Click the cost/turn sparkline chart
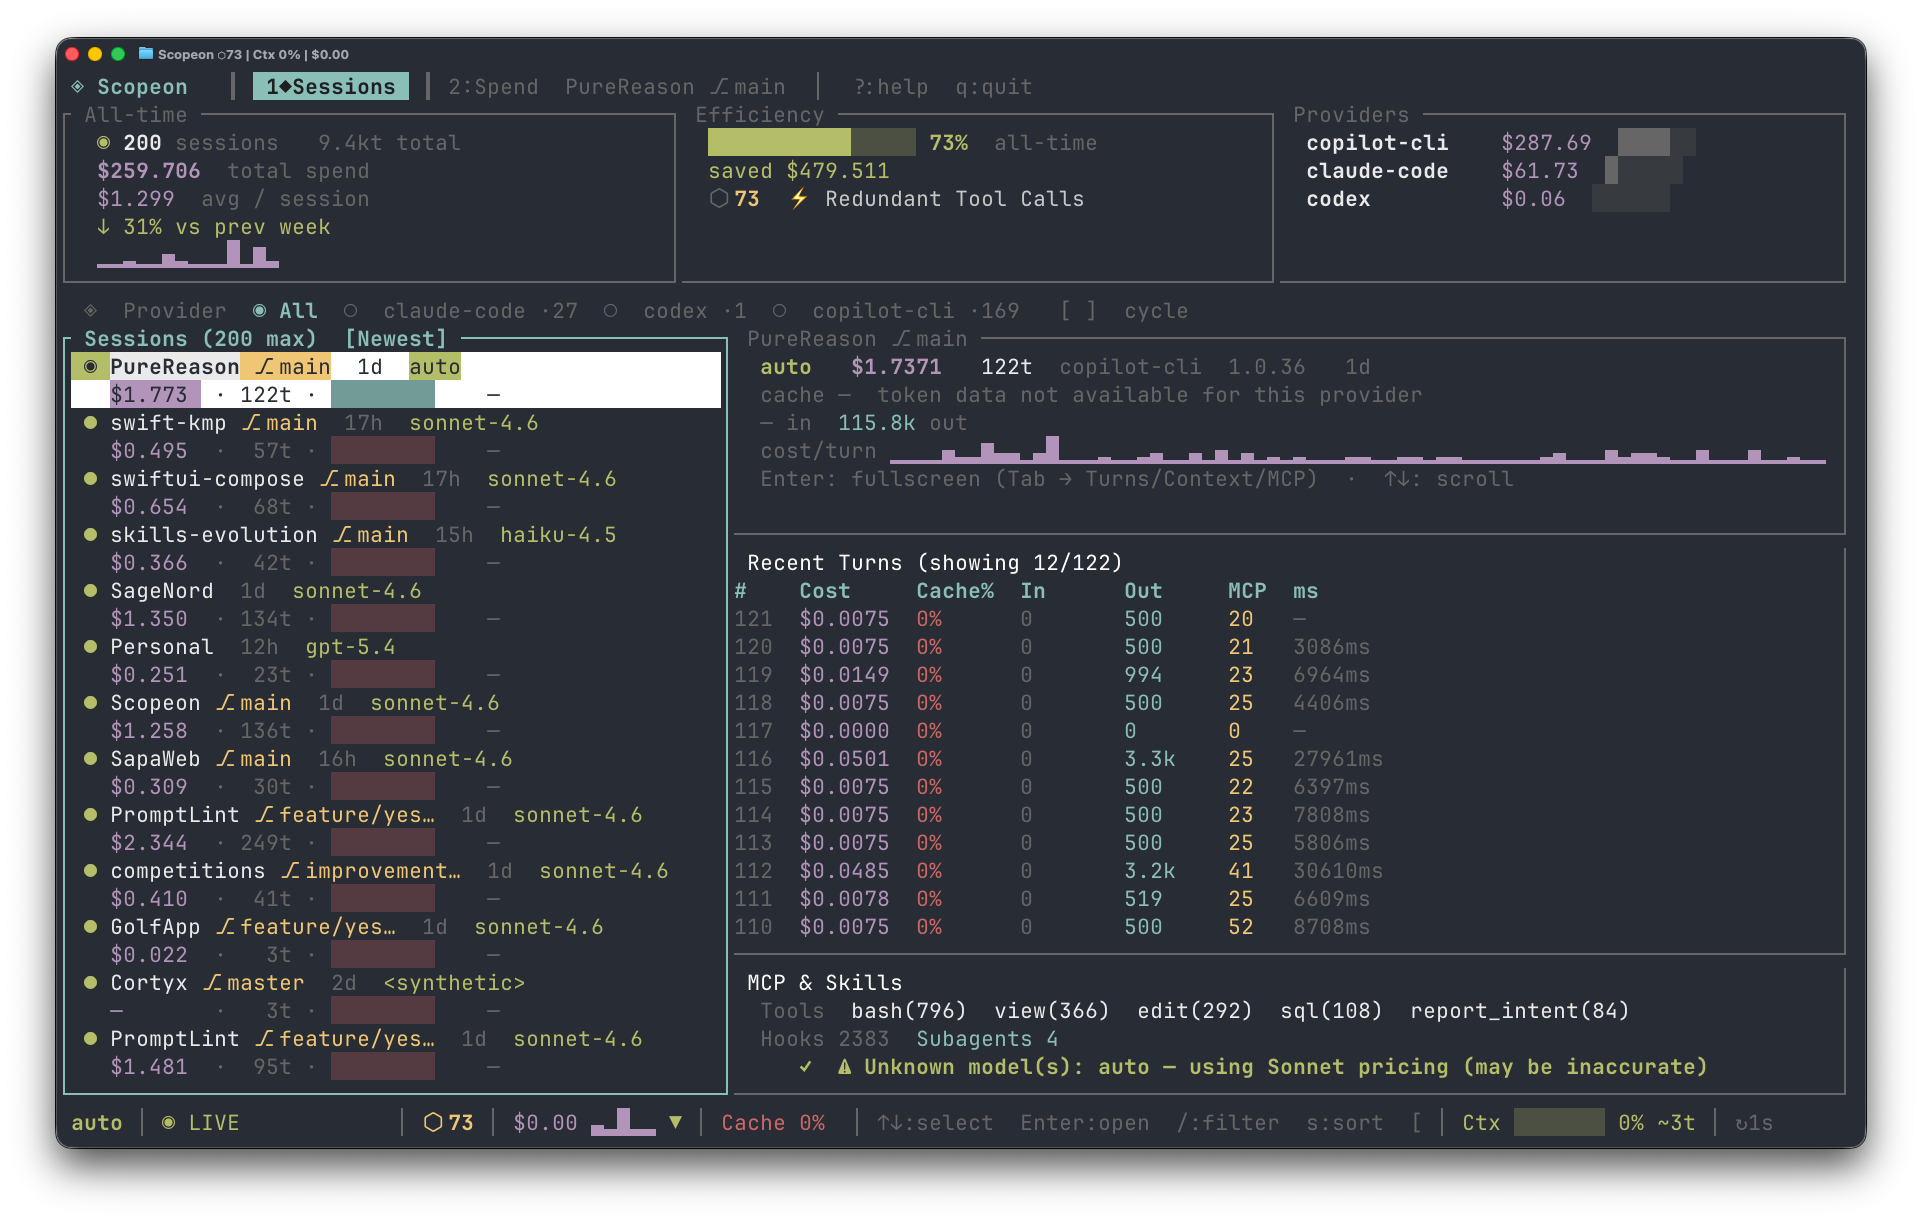This screenshot has height=1222, width=1922. pyautogui.click(x=1358, y=450)
